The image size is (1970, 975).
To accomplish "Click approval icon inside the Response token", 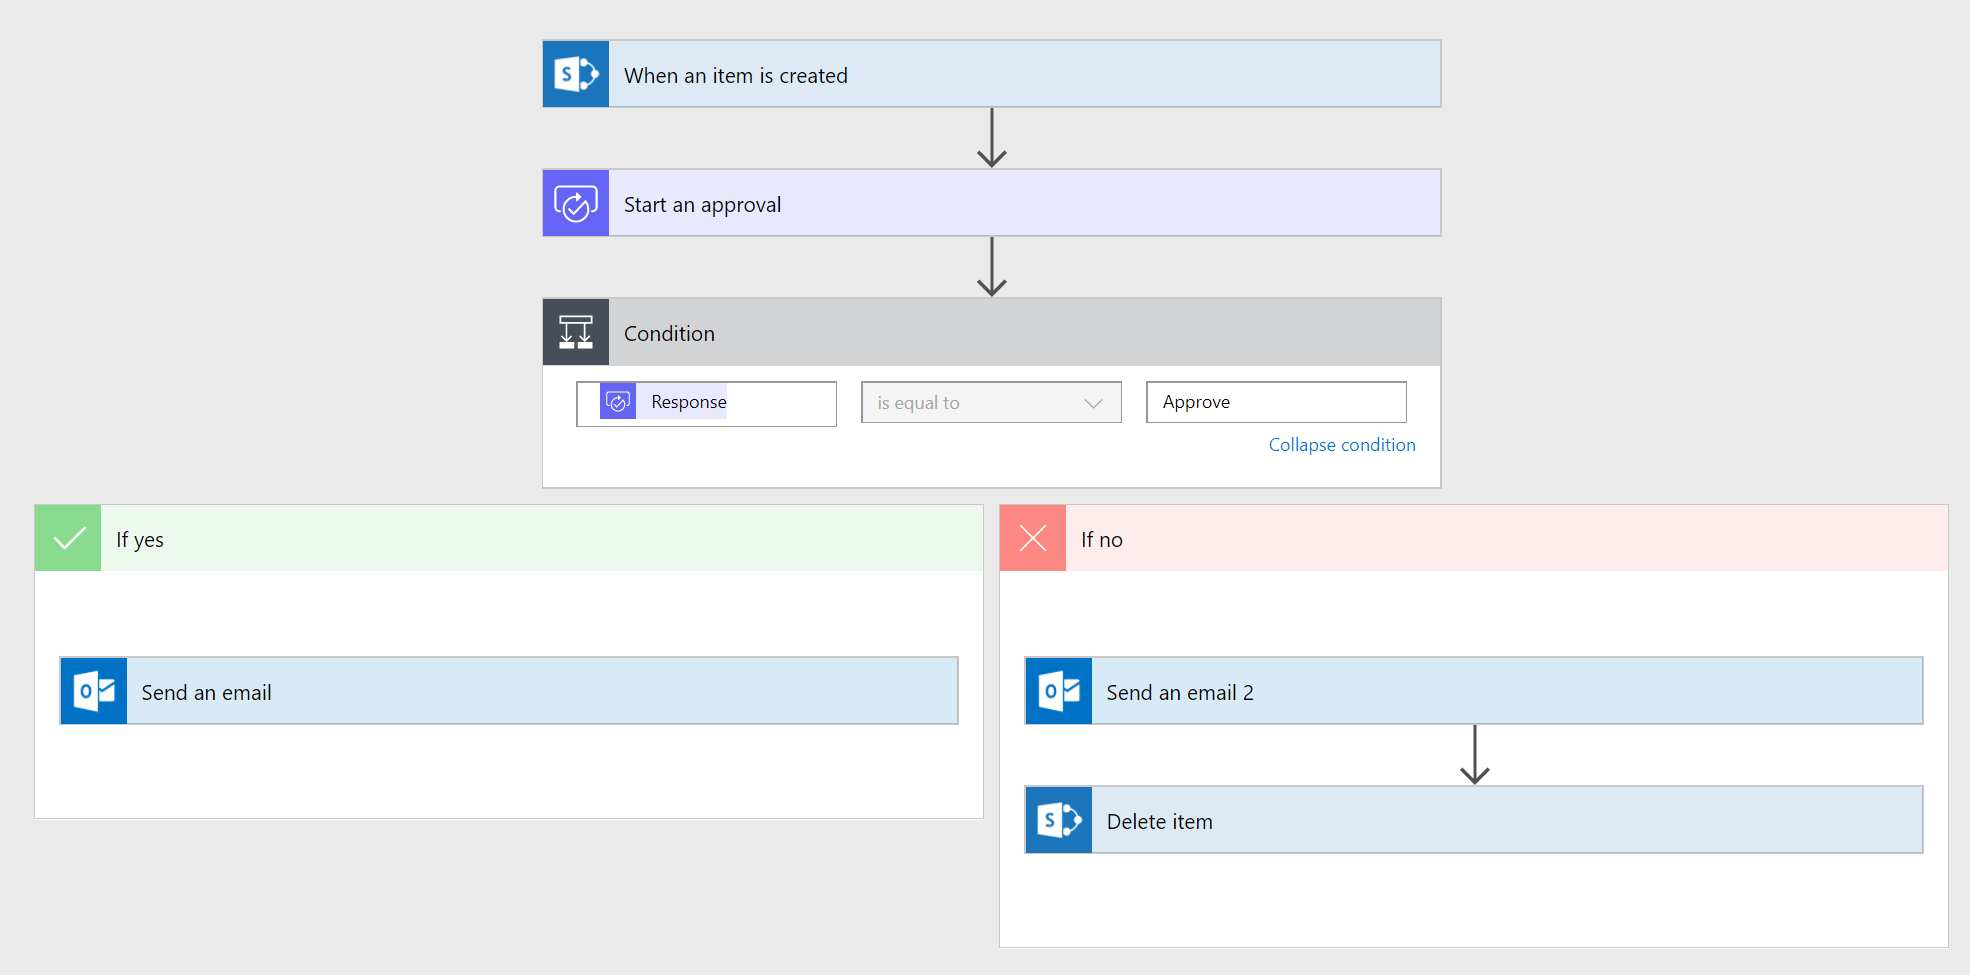I will coord(618,402).
